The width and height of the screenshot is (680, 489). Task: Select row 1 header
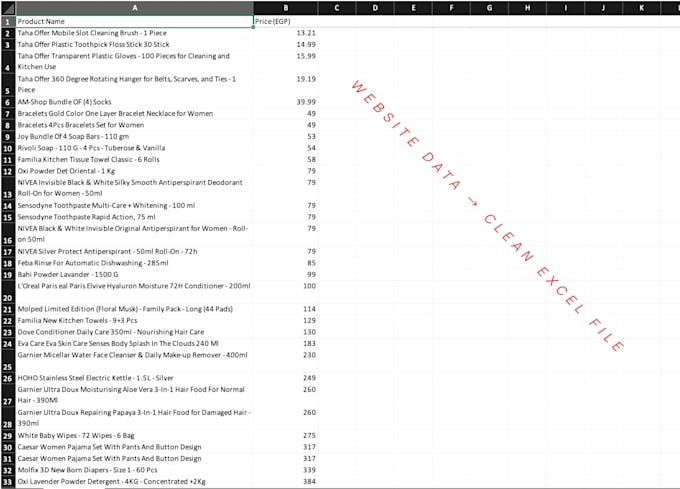tap(8, 21)
